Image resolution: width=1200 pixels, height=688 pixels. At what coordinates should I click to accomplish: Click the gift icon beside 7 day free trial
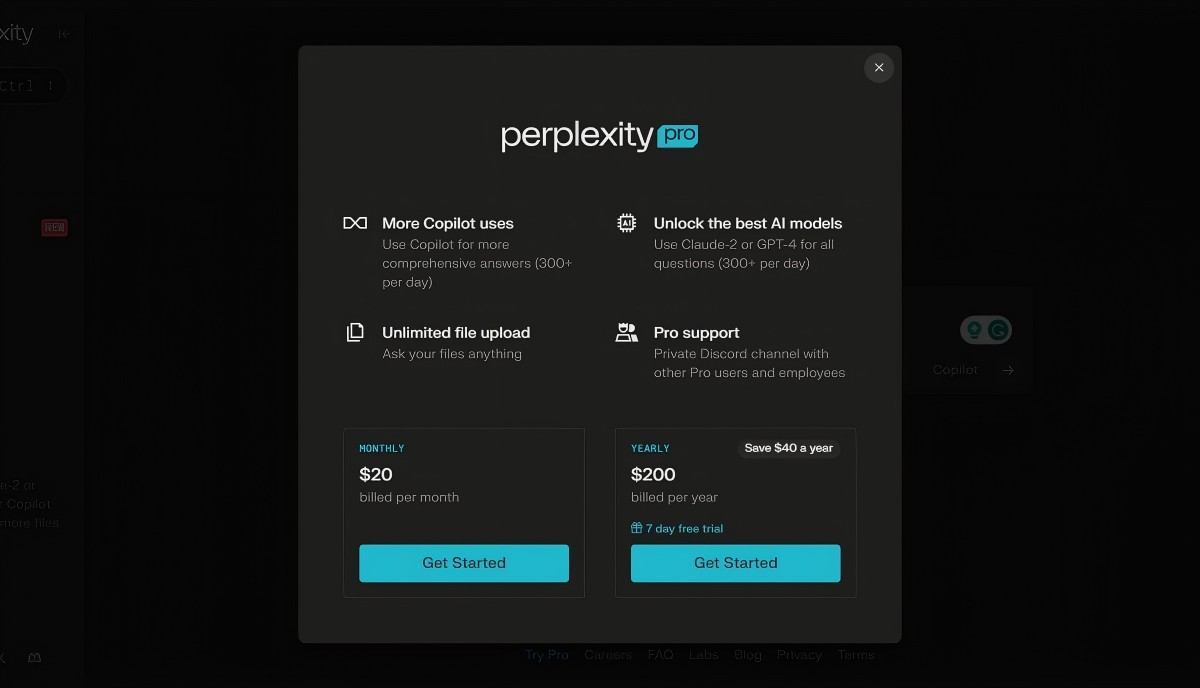pos(634,528)
